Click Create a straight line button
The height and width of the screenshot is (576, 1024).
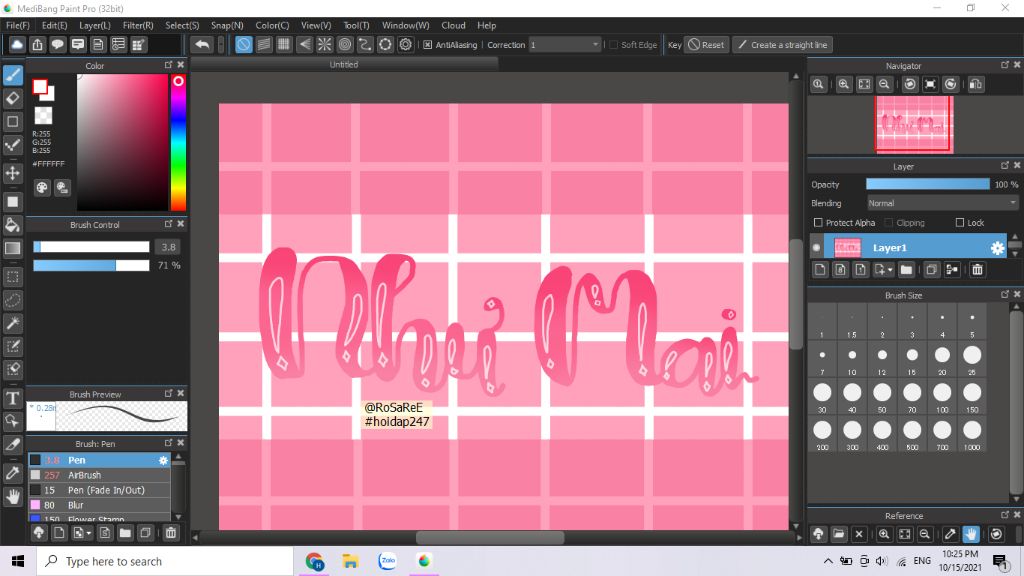pyautogui.click(x=783, y=44)
